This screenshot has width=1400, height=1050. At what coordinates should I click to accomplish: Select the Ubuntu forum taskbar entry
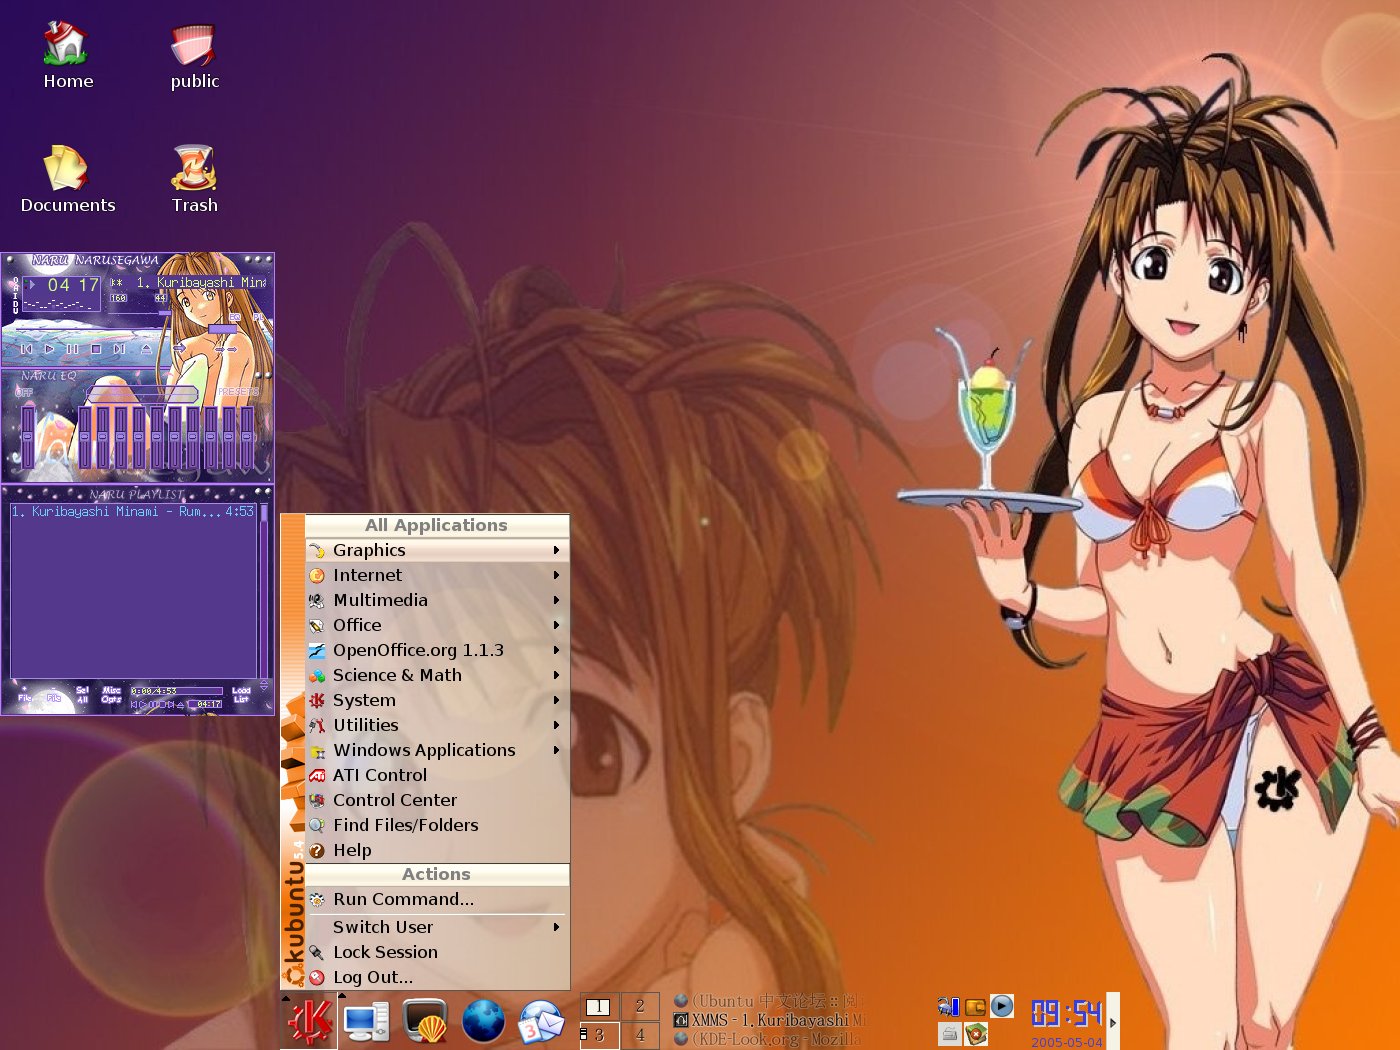(x=769, y=1001)
